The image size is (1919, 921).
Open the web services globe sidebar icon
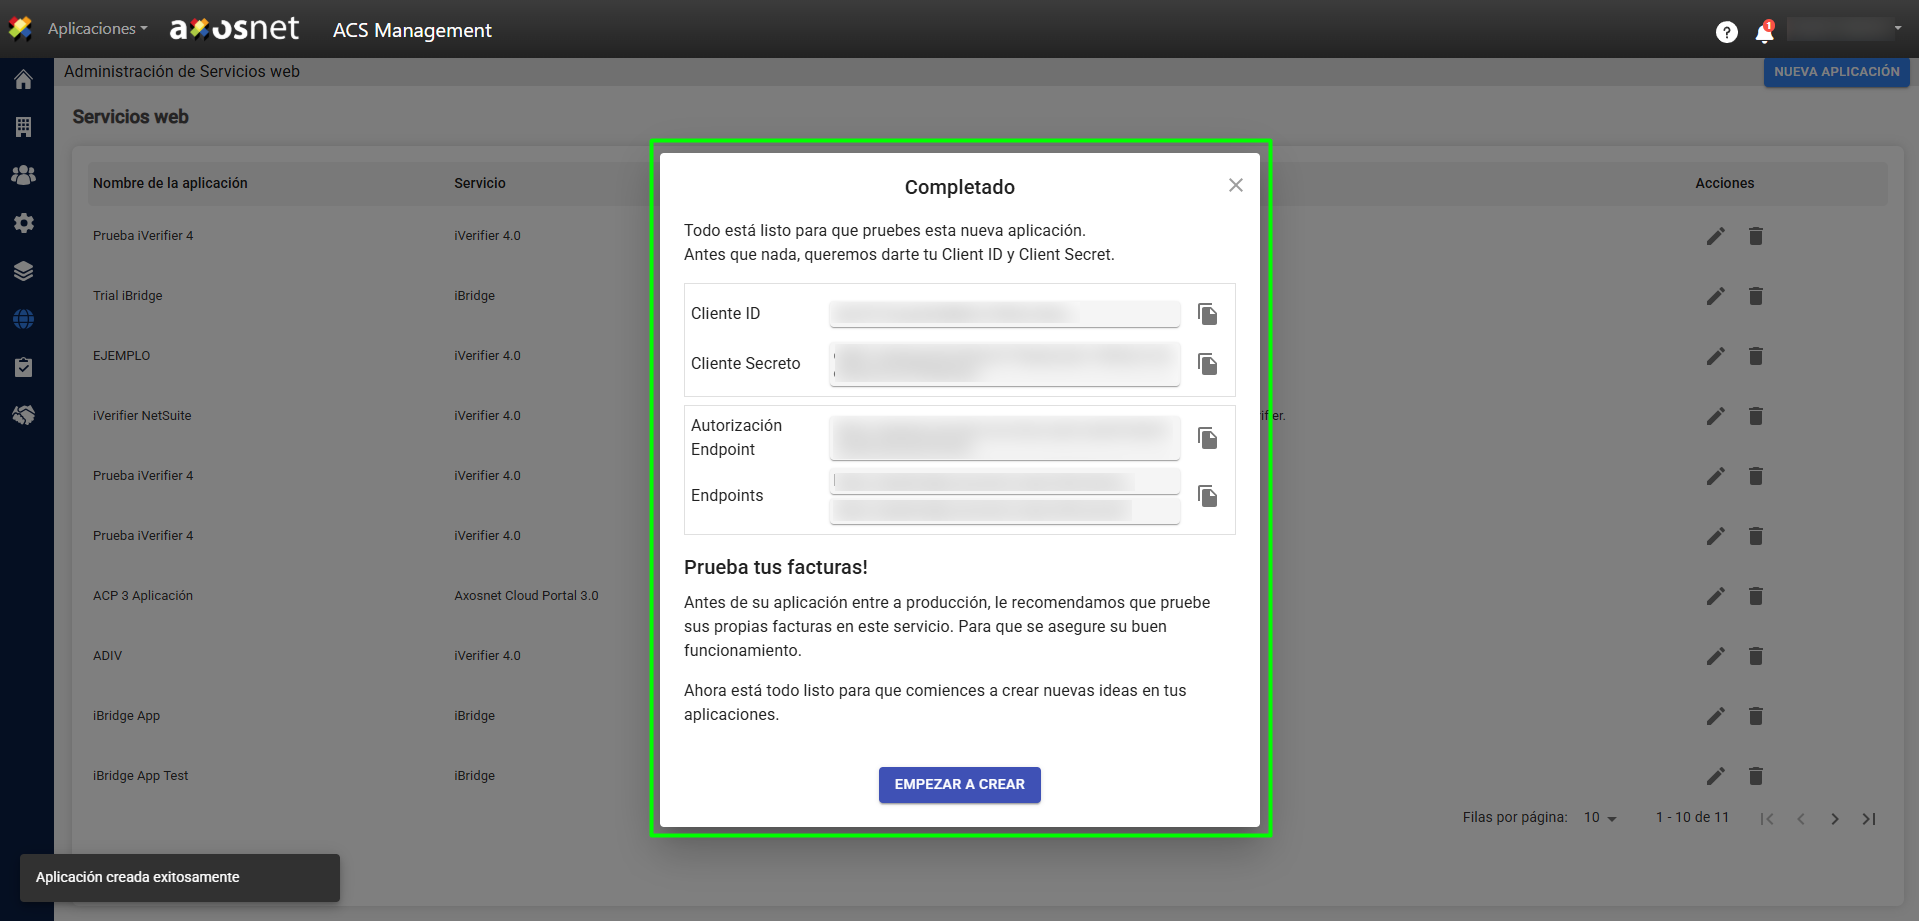(24, 319)
